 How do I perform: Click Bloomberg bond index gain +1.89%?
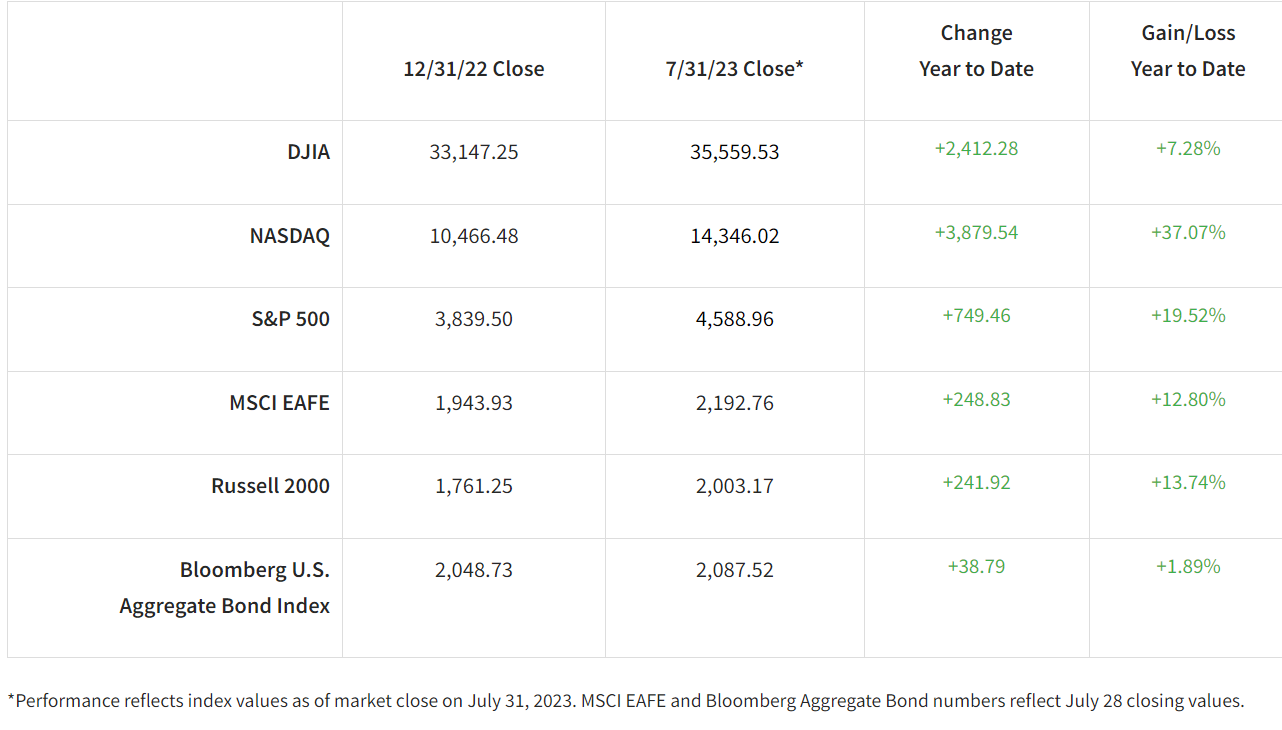[1188, 566]
